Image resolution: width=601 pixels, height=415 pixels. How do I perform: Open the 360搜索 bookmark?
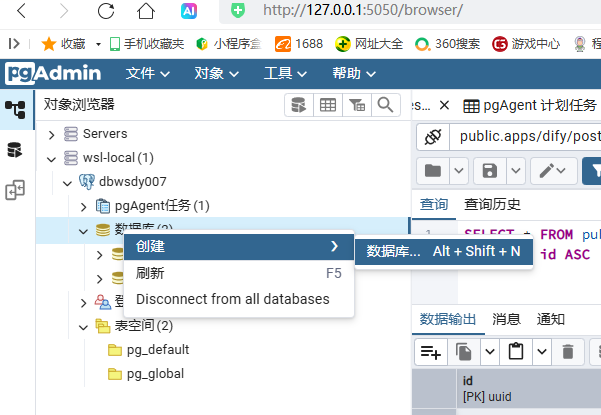(x=447, y=44)
